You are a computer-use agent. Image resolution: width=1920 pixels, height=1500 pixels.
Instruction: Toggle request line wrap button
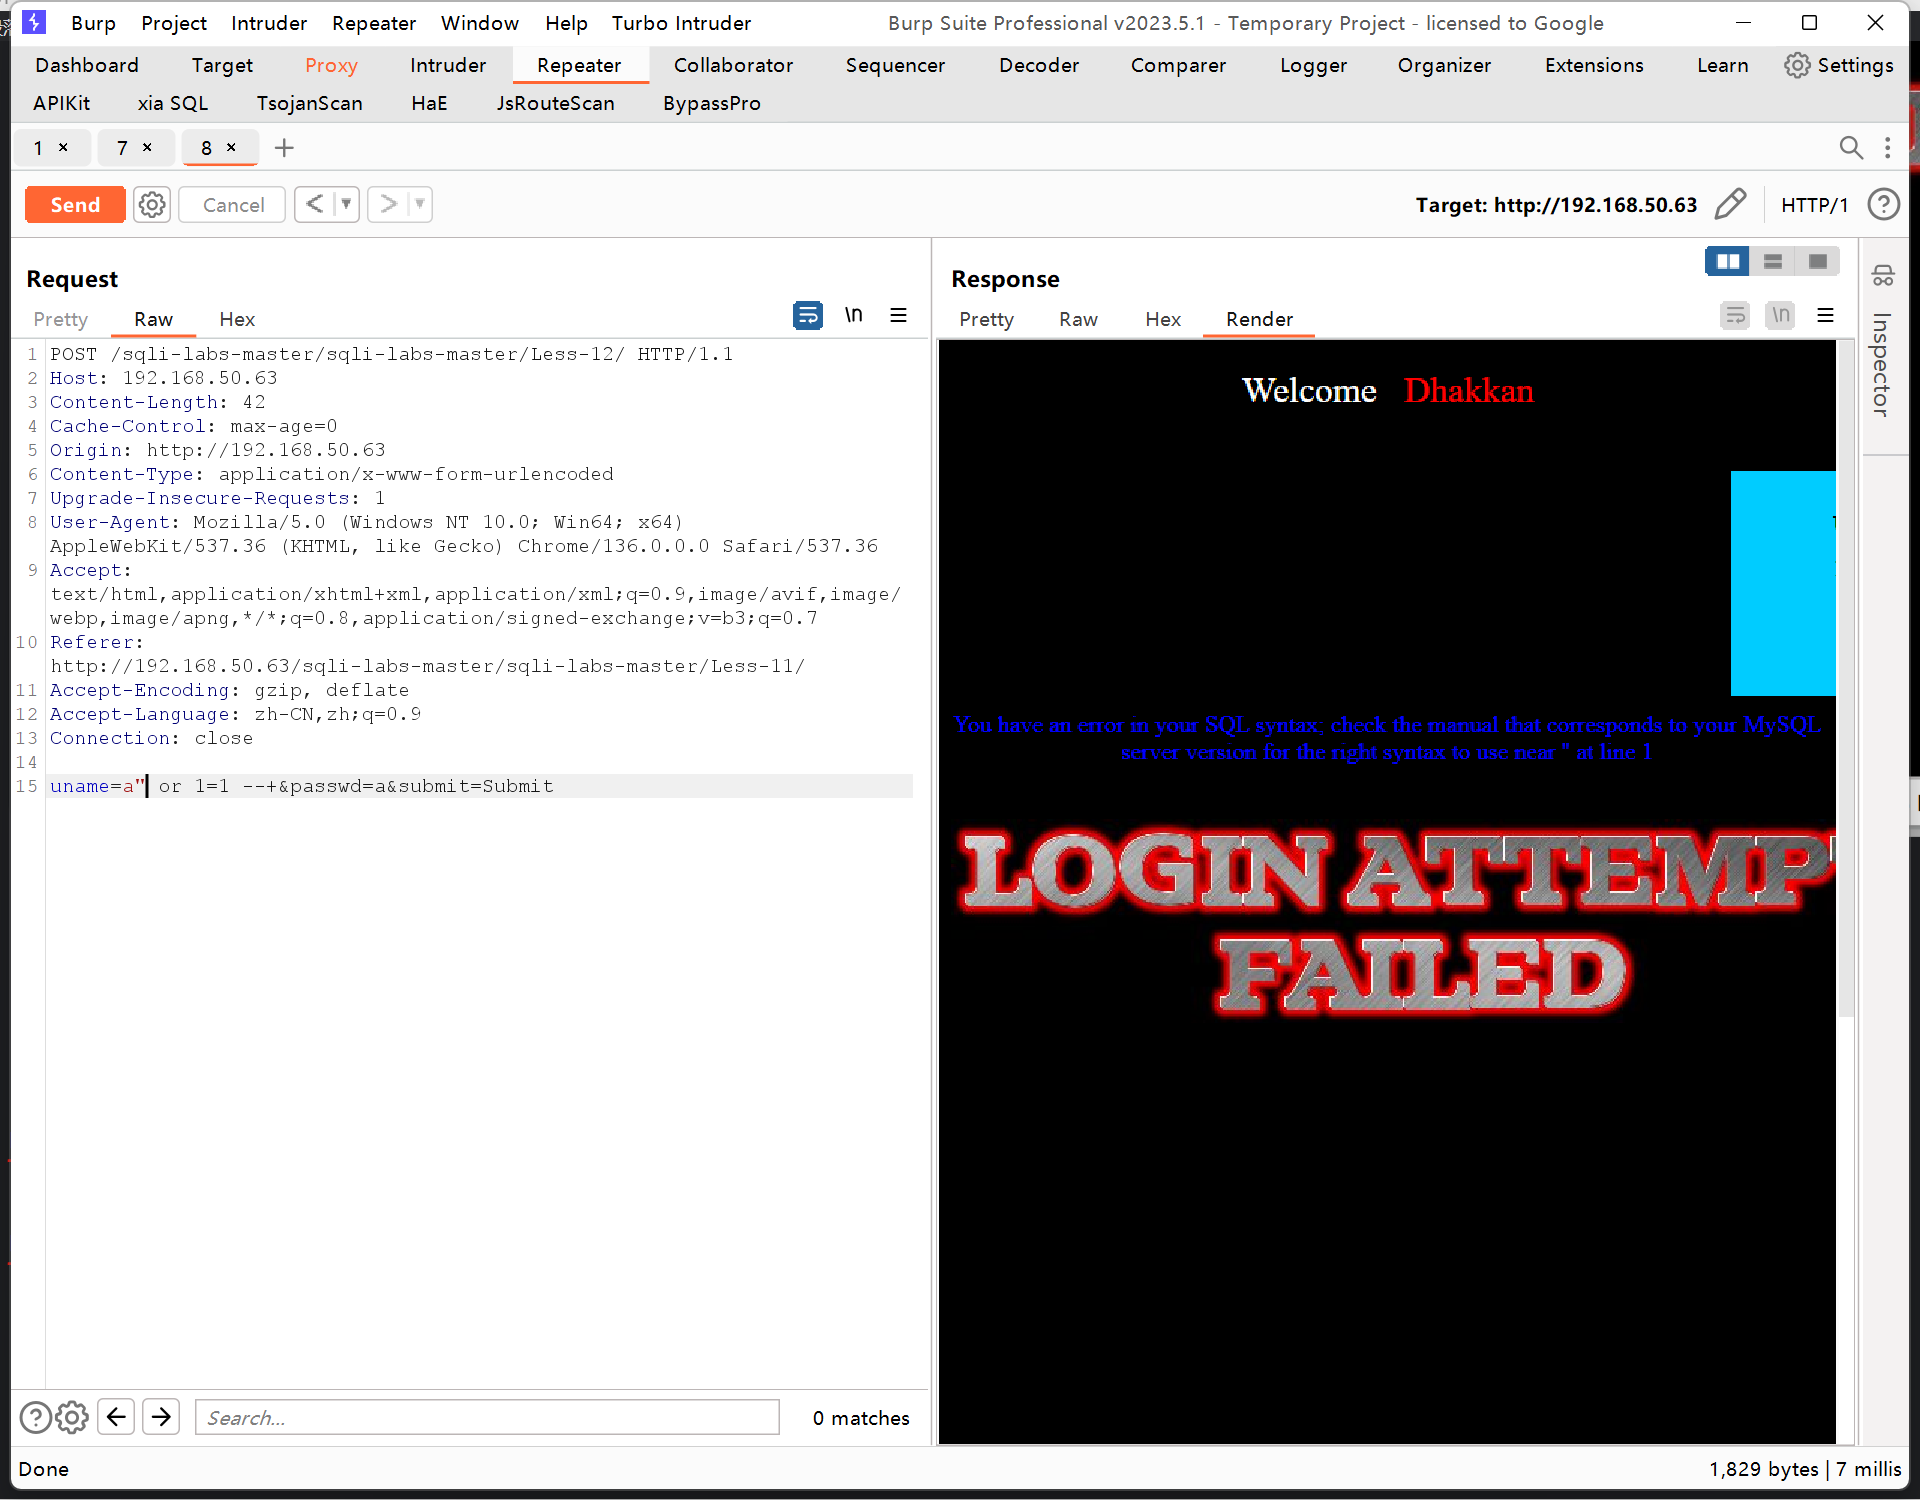tap(807, 316)
